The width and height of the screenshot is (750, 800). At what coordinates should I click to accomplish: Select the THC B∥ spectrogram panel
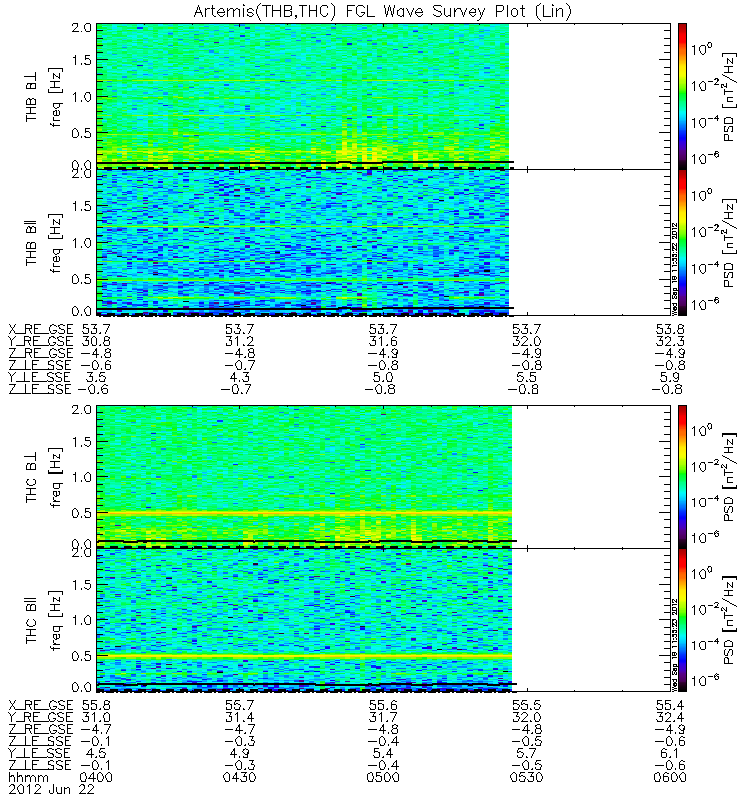pos(384,620)
